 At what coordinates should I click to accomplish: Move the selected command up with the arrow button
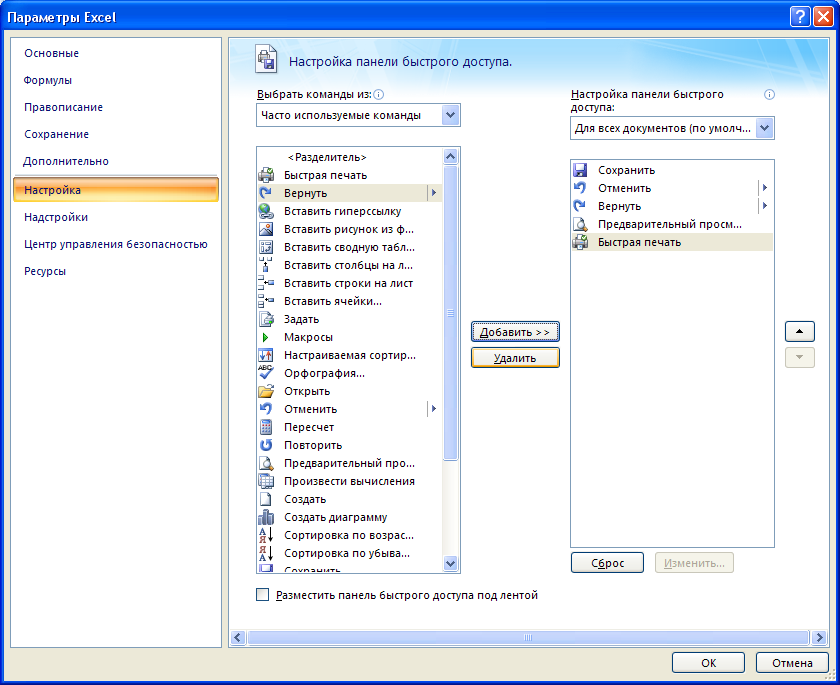point(800,332)
